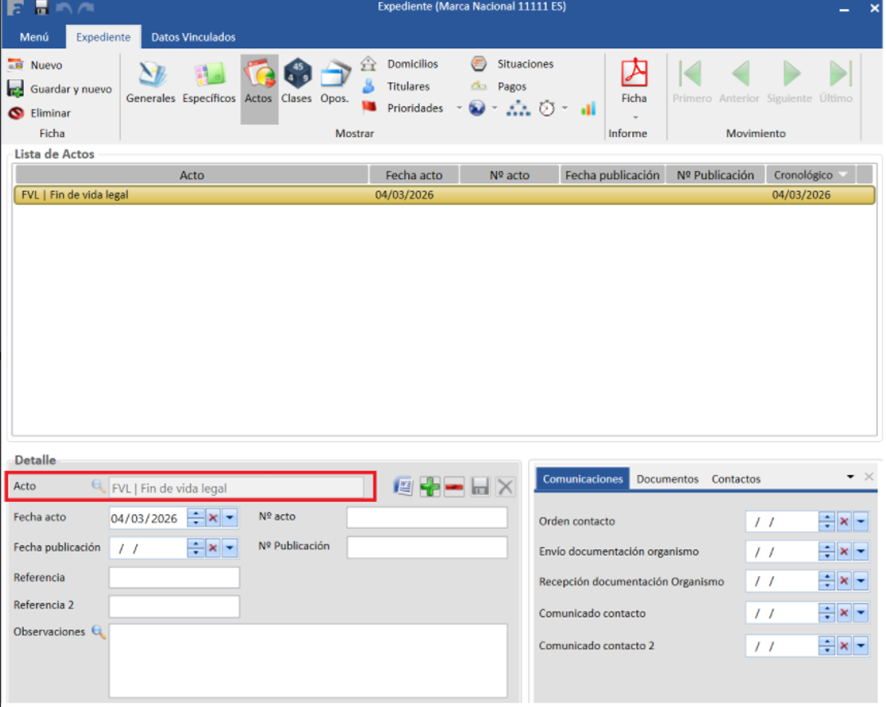Switch to the Documentos tab
The width and height of the screenshot is (886, 707).
click(x=667, y=479)
